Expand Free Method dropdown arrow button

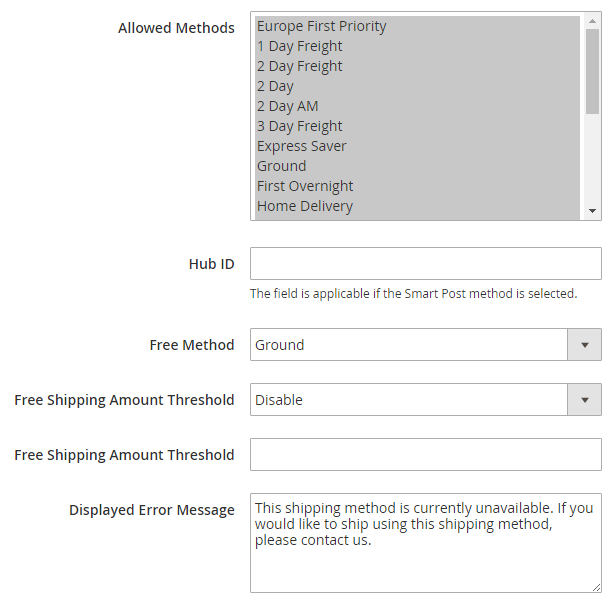tap(584, 345)
